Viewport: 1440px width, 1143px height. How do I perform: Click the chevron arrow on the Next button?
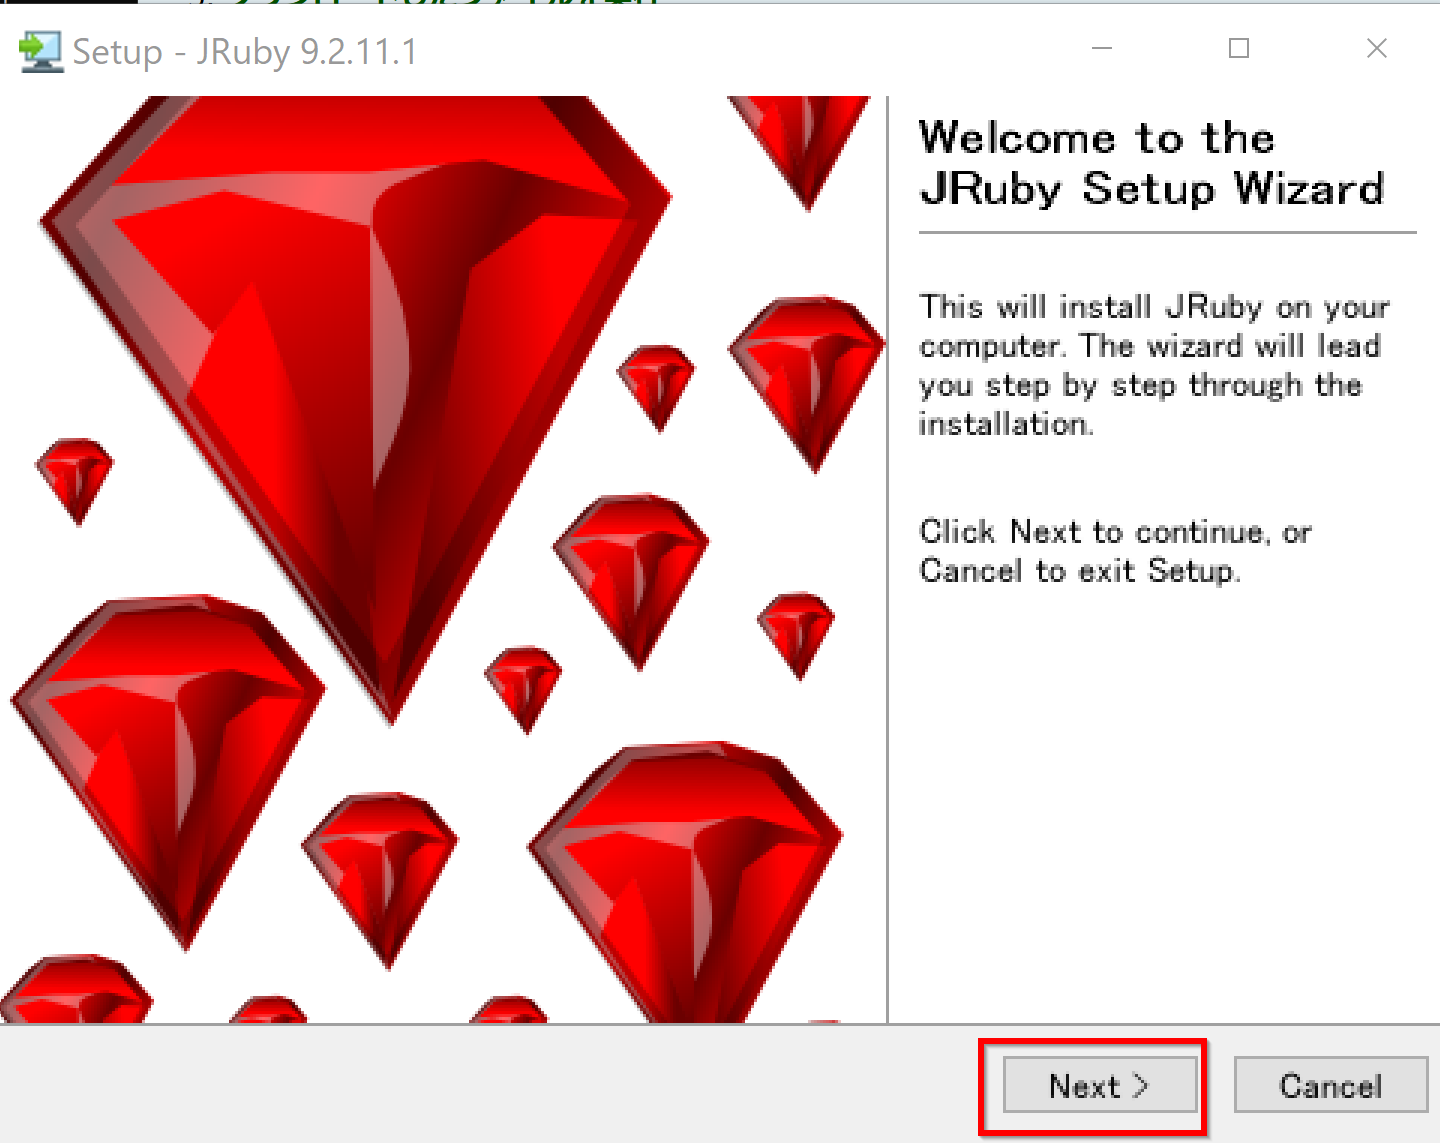pyautogui.click(x=1141, y=1085)
